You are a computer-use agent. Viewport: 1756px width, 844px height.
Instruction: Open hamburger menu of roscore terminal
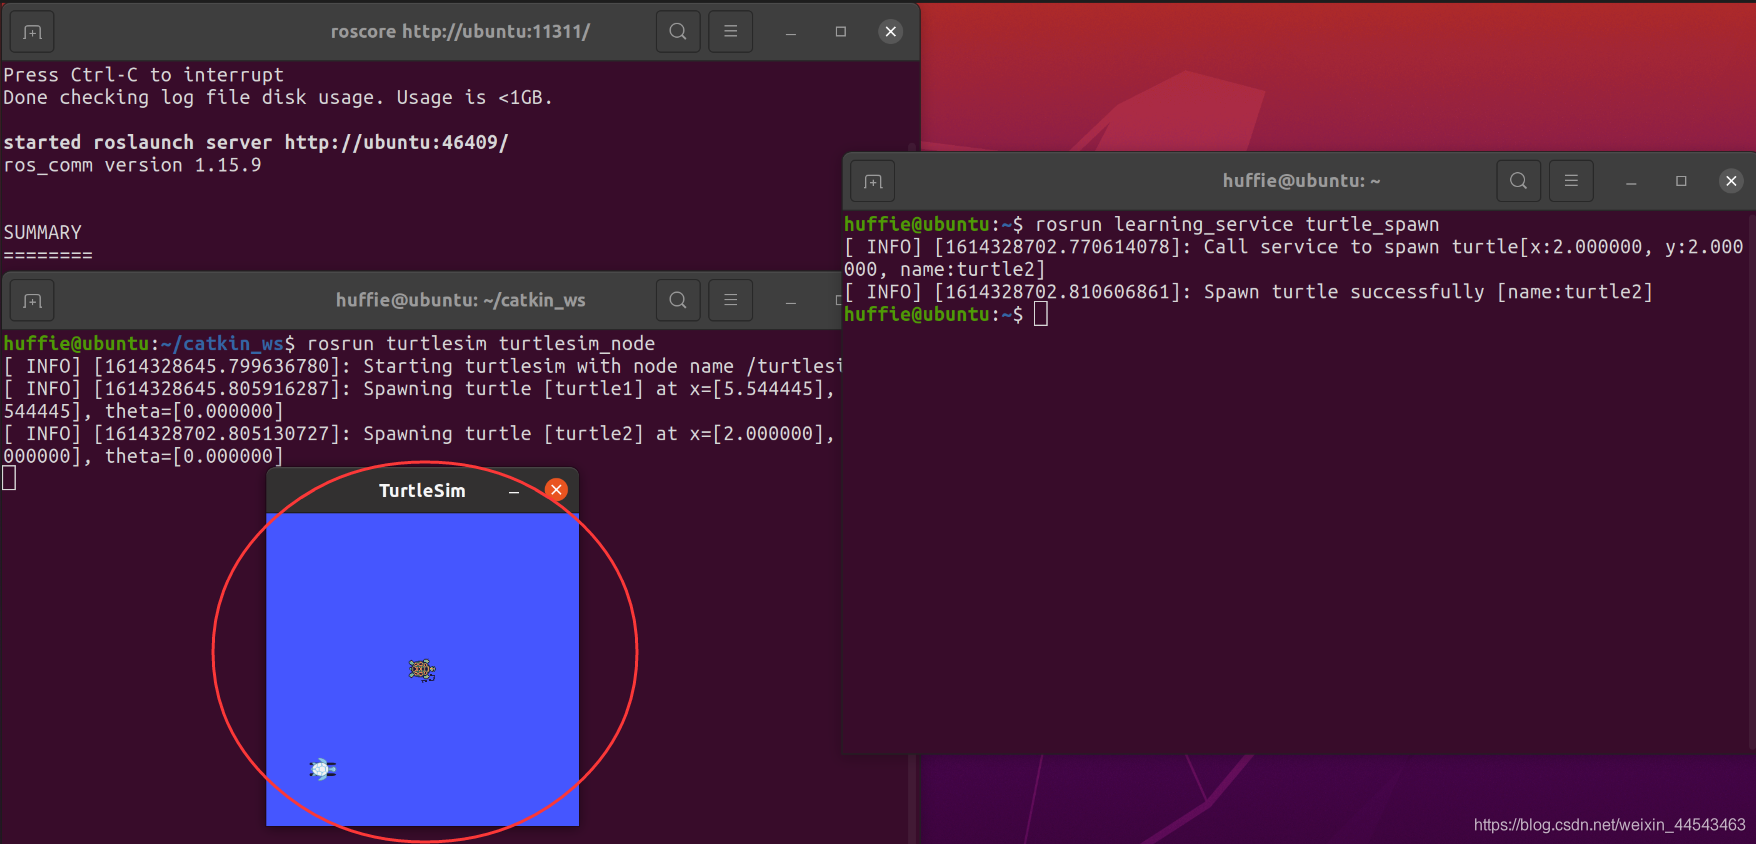731,32
